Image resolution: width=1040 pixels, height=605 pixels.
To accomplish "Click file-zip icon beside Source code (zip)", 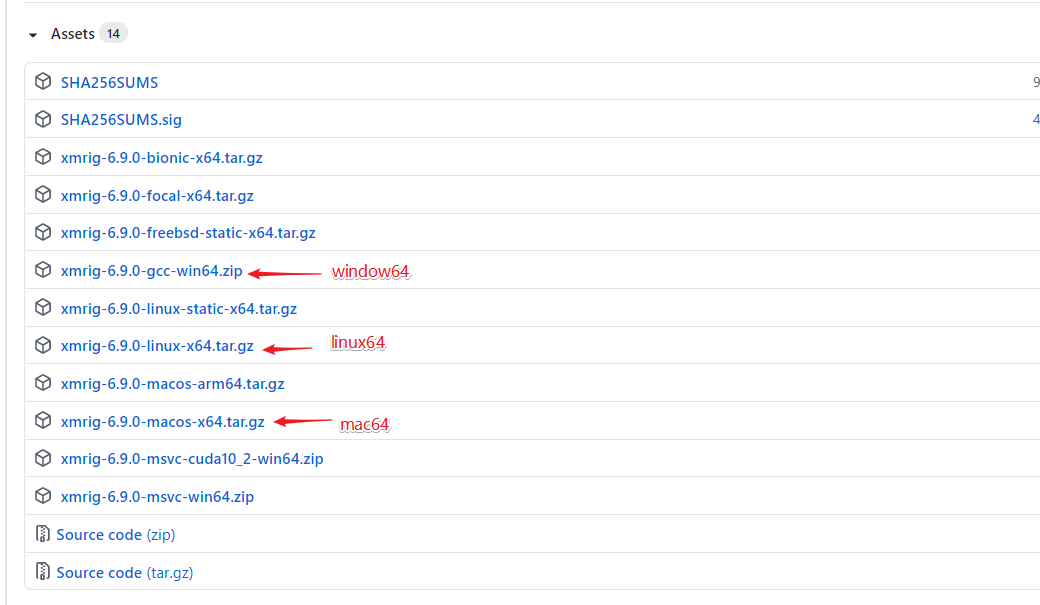I will click(43, 534).
